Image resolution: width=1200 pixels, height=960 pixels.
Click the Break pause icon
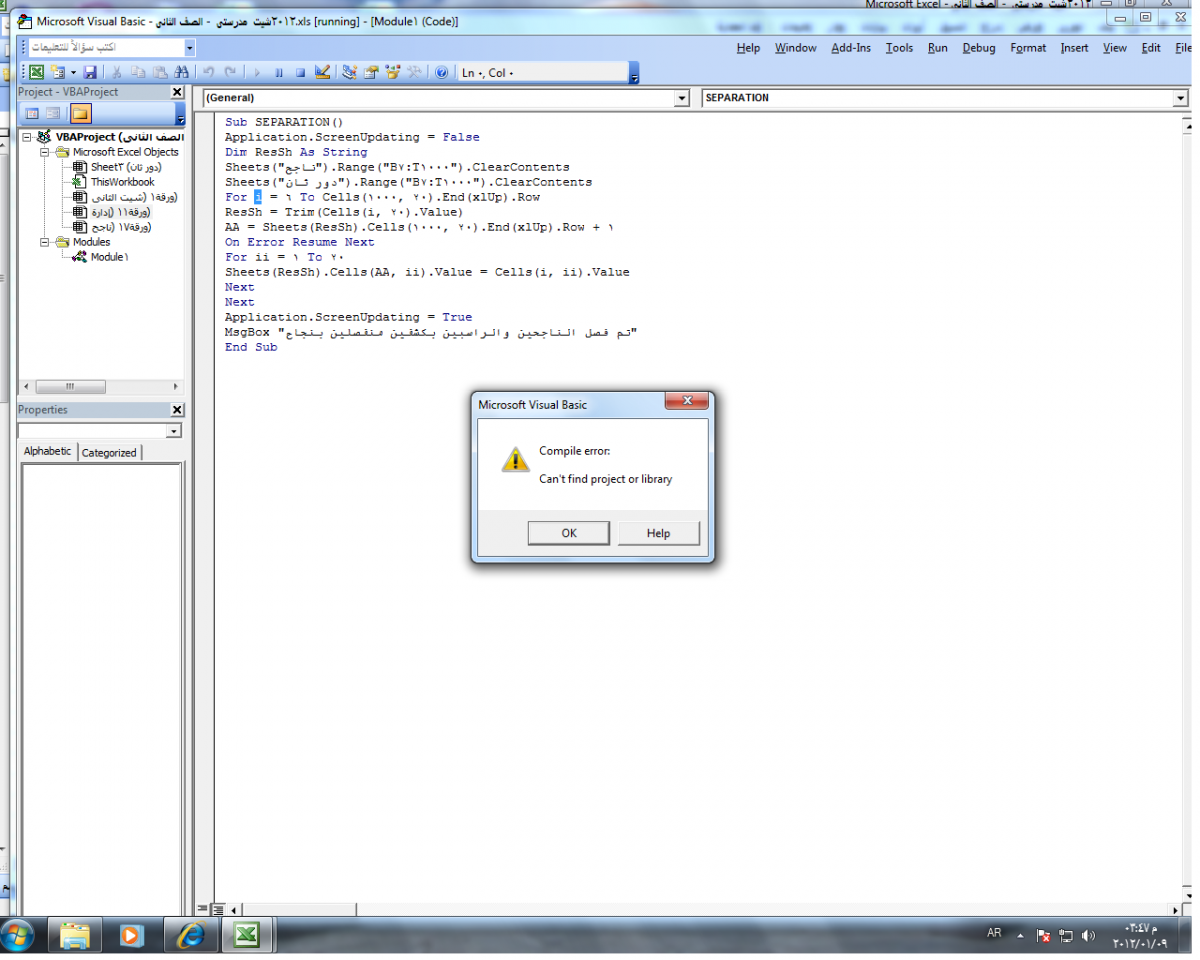279,72
